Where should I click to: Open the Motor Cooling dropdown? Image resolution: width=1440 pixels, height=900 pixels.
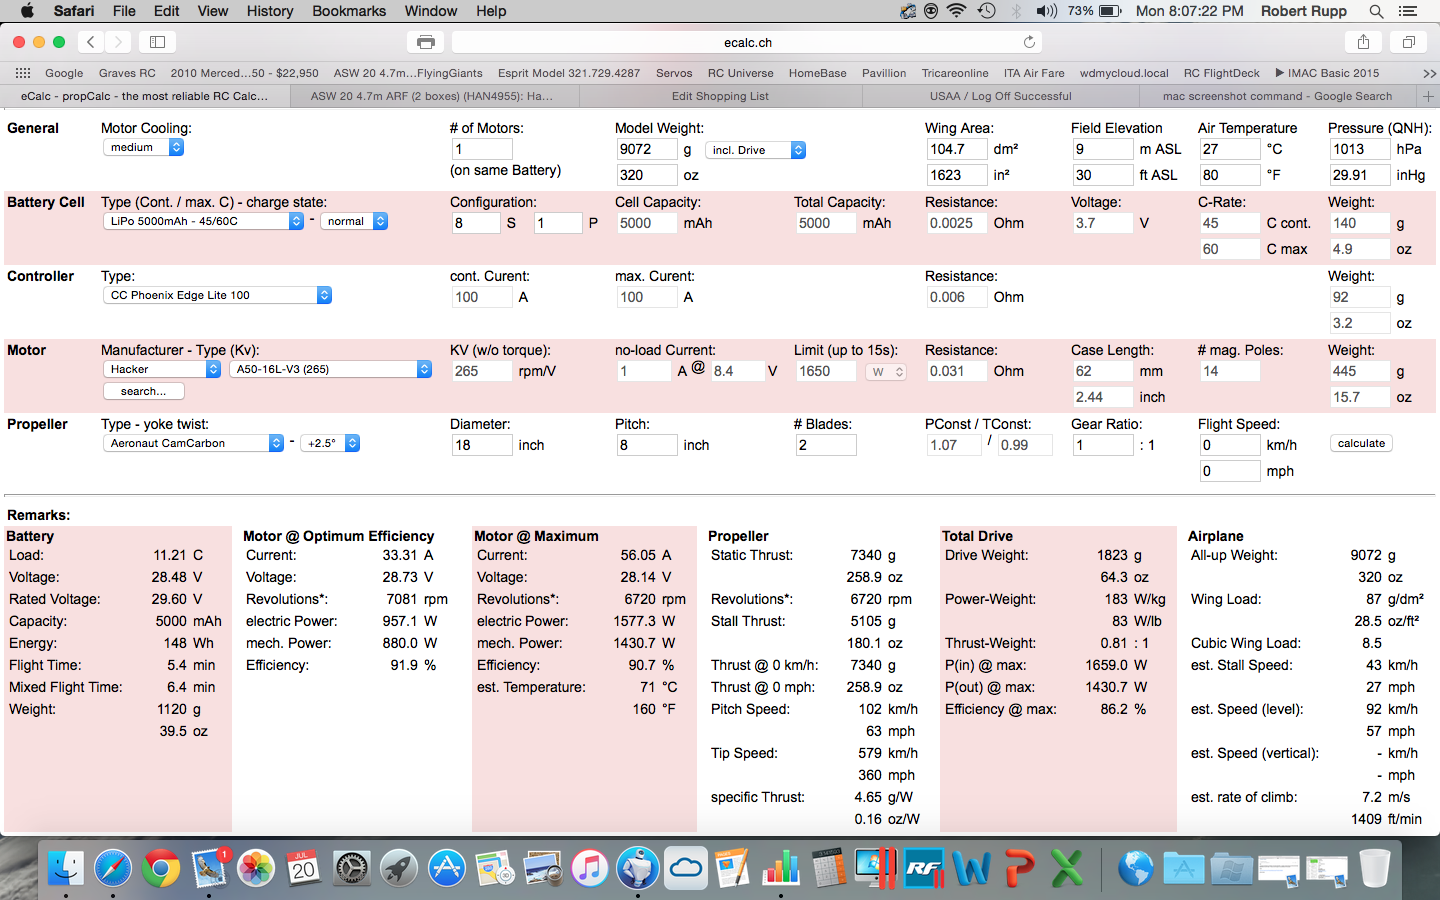coord(143,147)
